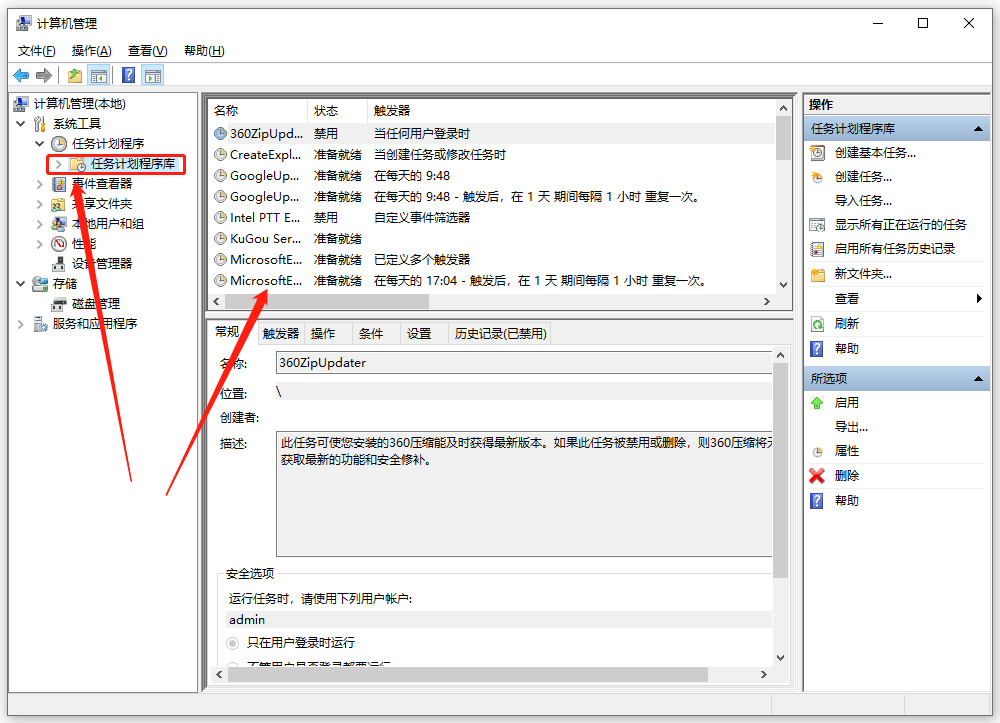This screenshot has height=723, width=1000.
Task: Collapse the 系统工具 tree node
Action: [21, 124]
